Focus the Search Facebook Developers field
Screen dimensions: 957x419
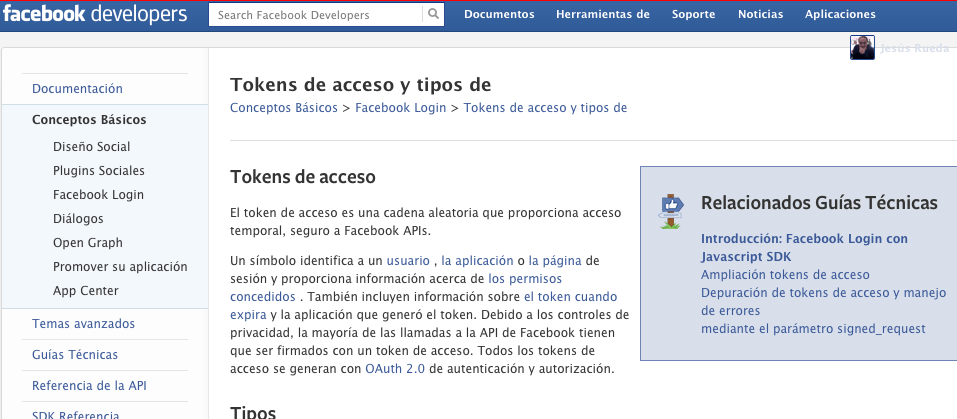click(x=316, y=15)
